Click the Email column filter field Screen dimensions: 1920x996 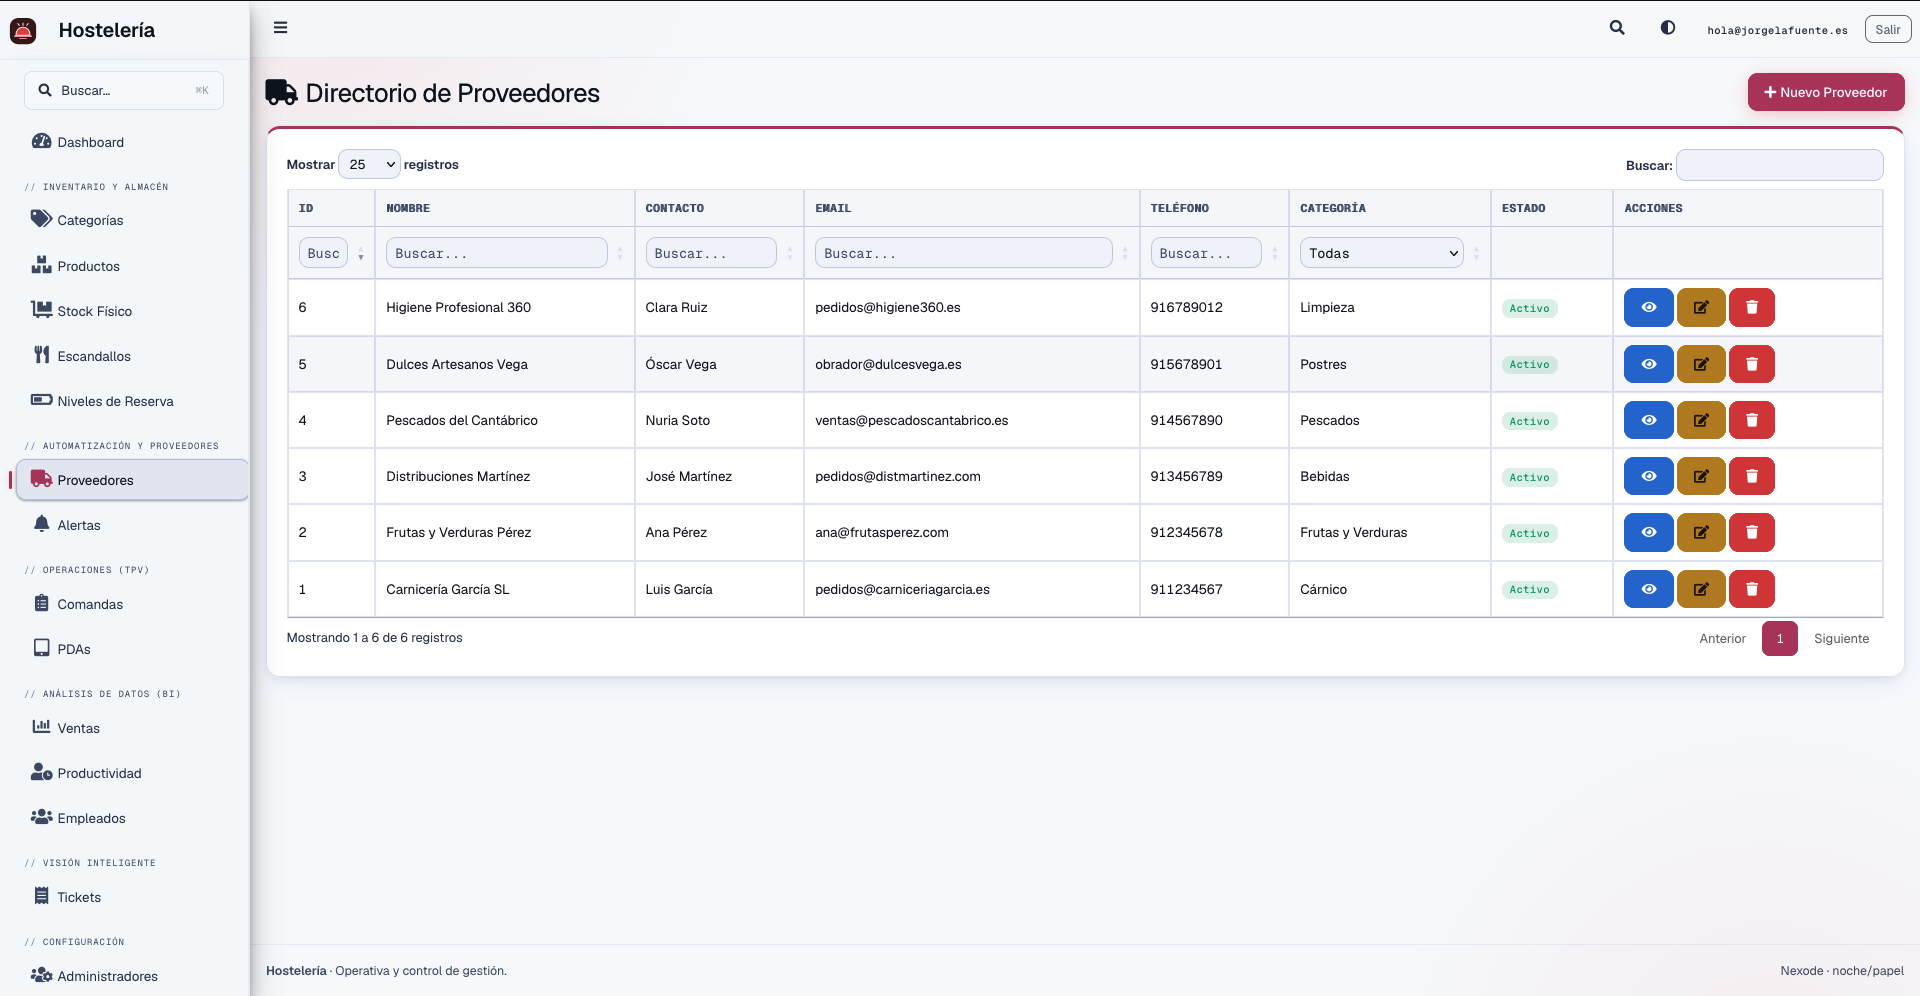(964, 253)
